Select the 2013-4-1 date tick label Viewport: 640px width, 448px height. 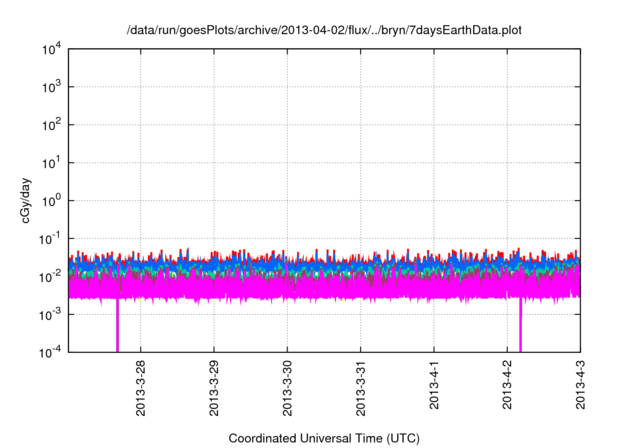pyautogui.click(x=433, y=384)
